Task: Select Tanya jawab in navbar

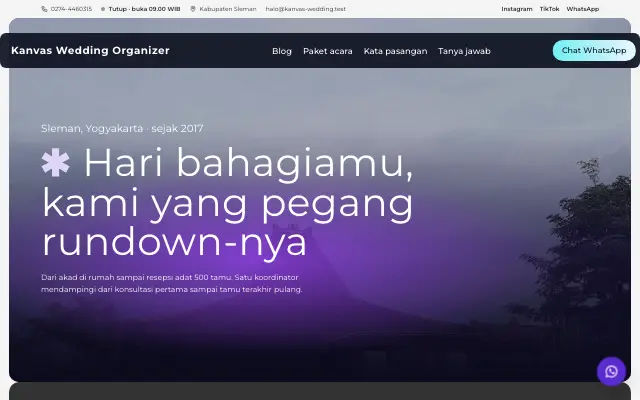Action: click(464, 51)
